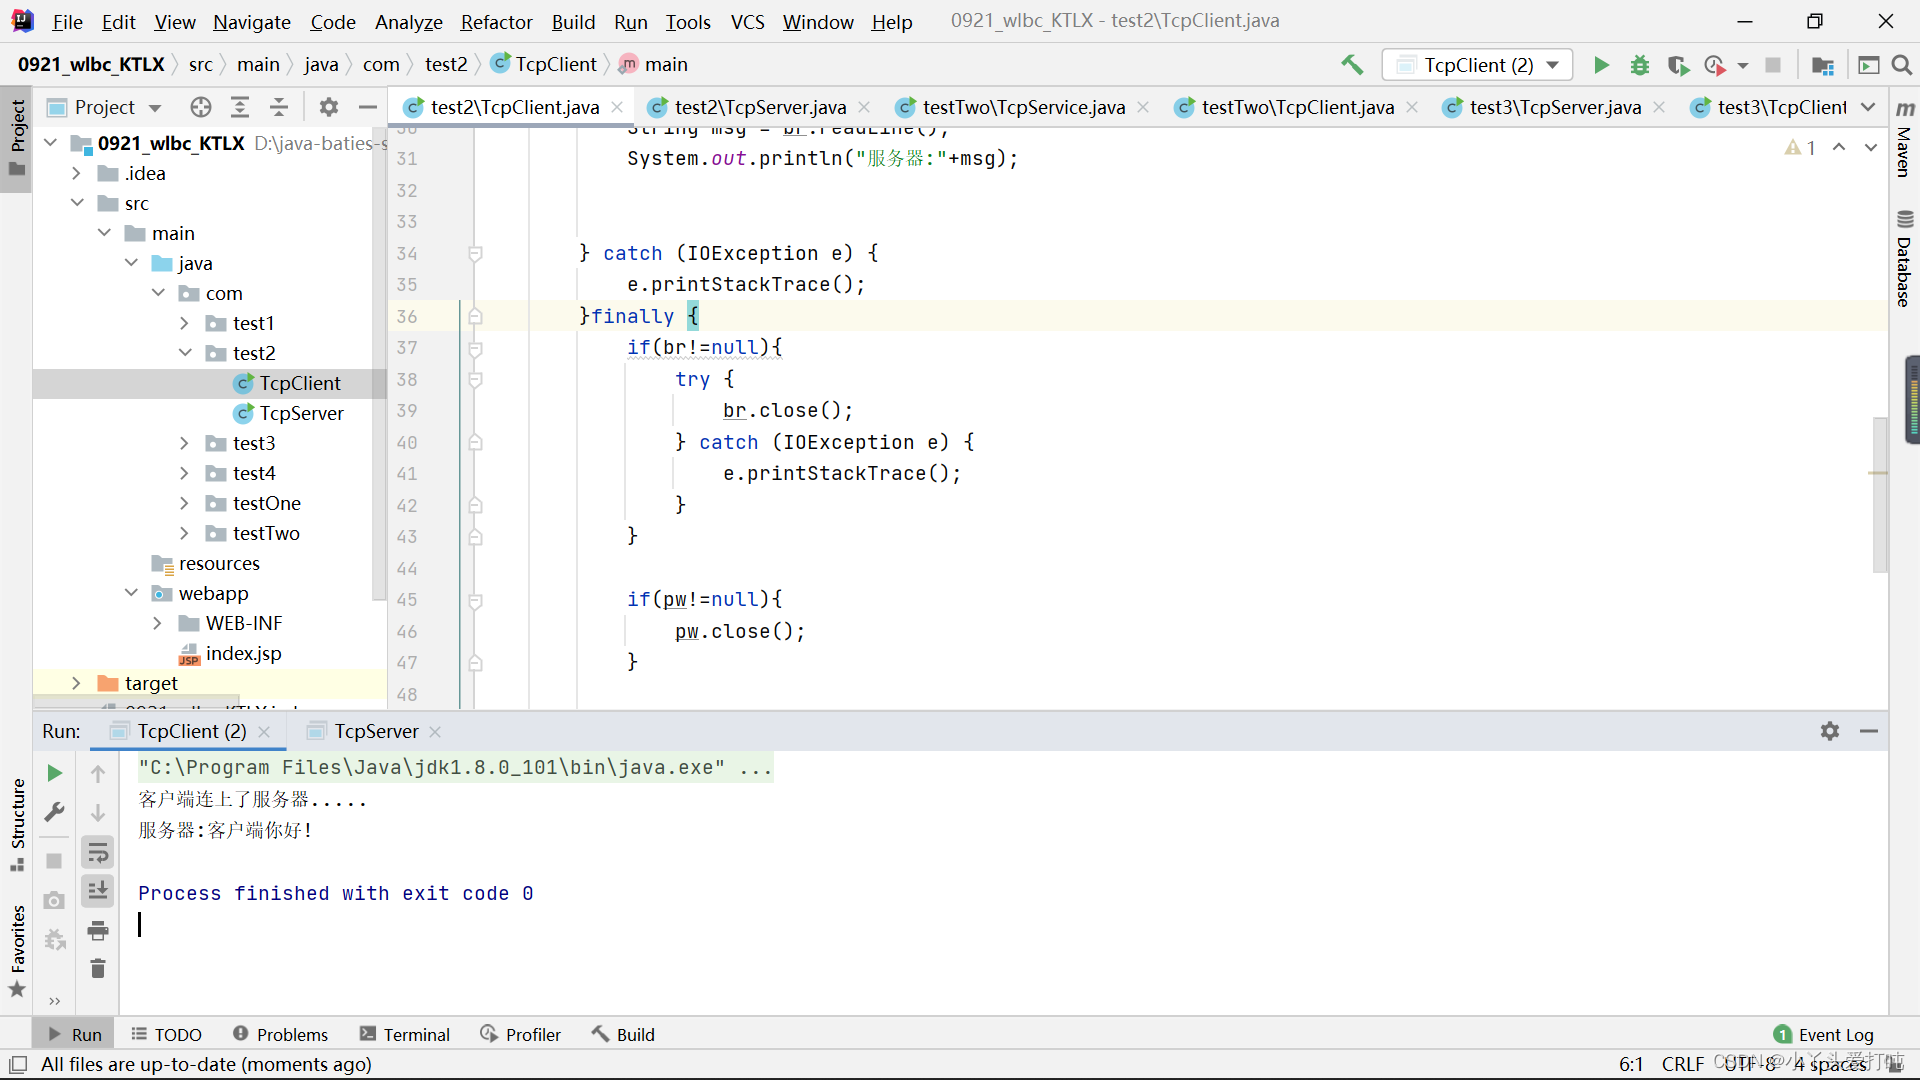Open the VCS menu

pos(747,21)
